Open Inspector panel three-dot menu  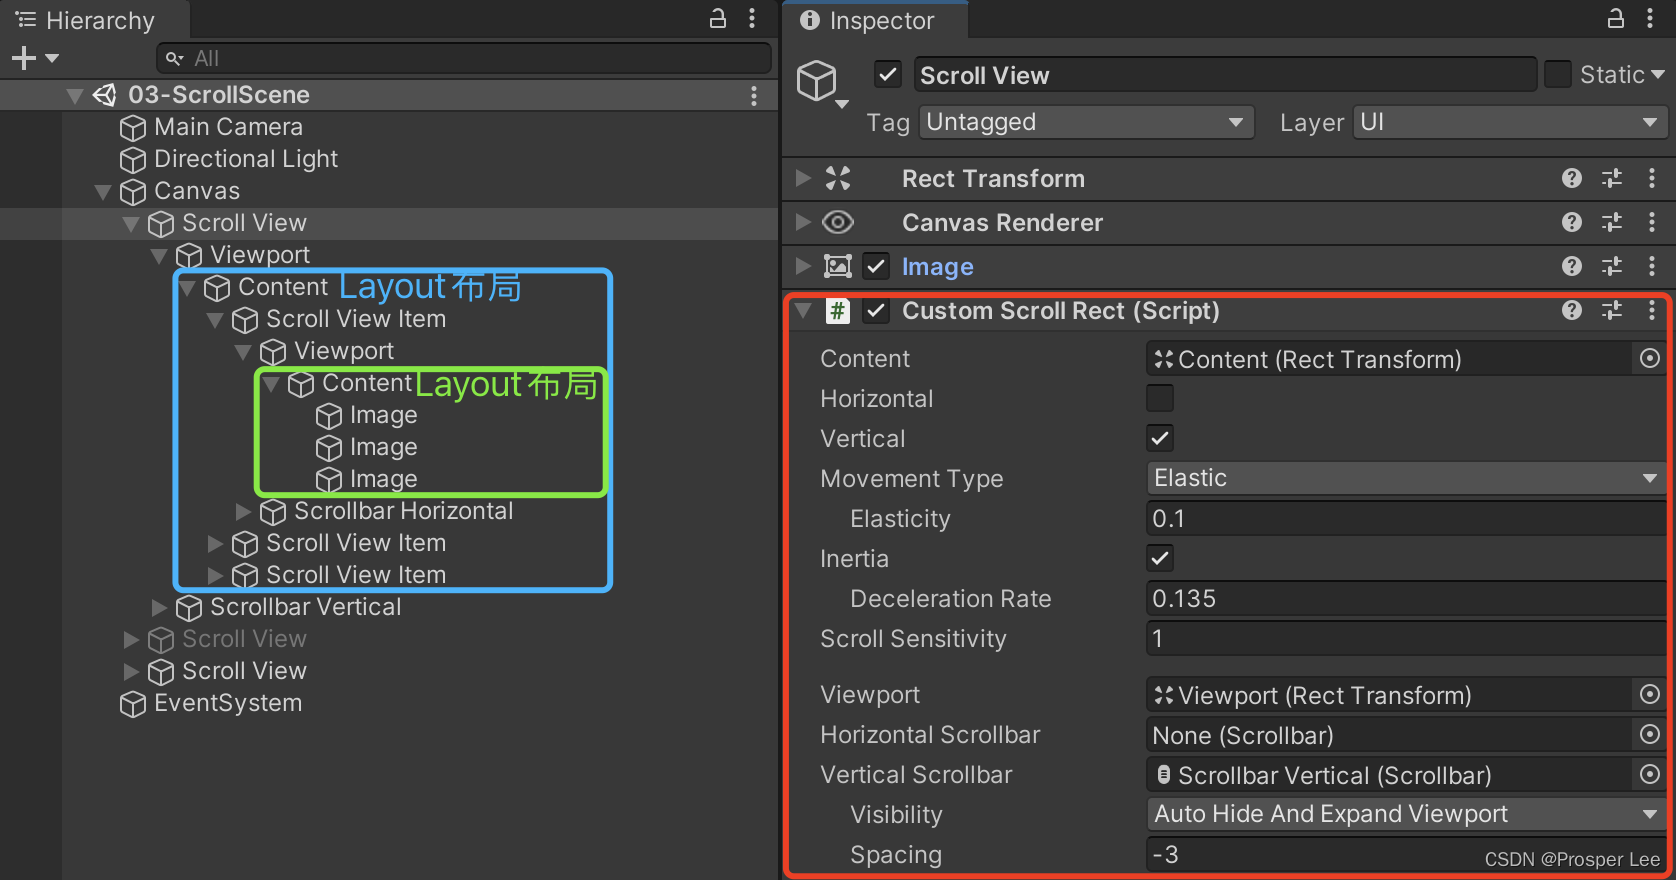1650,18
